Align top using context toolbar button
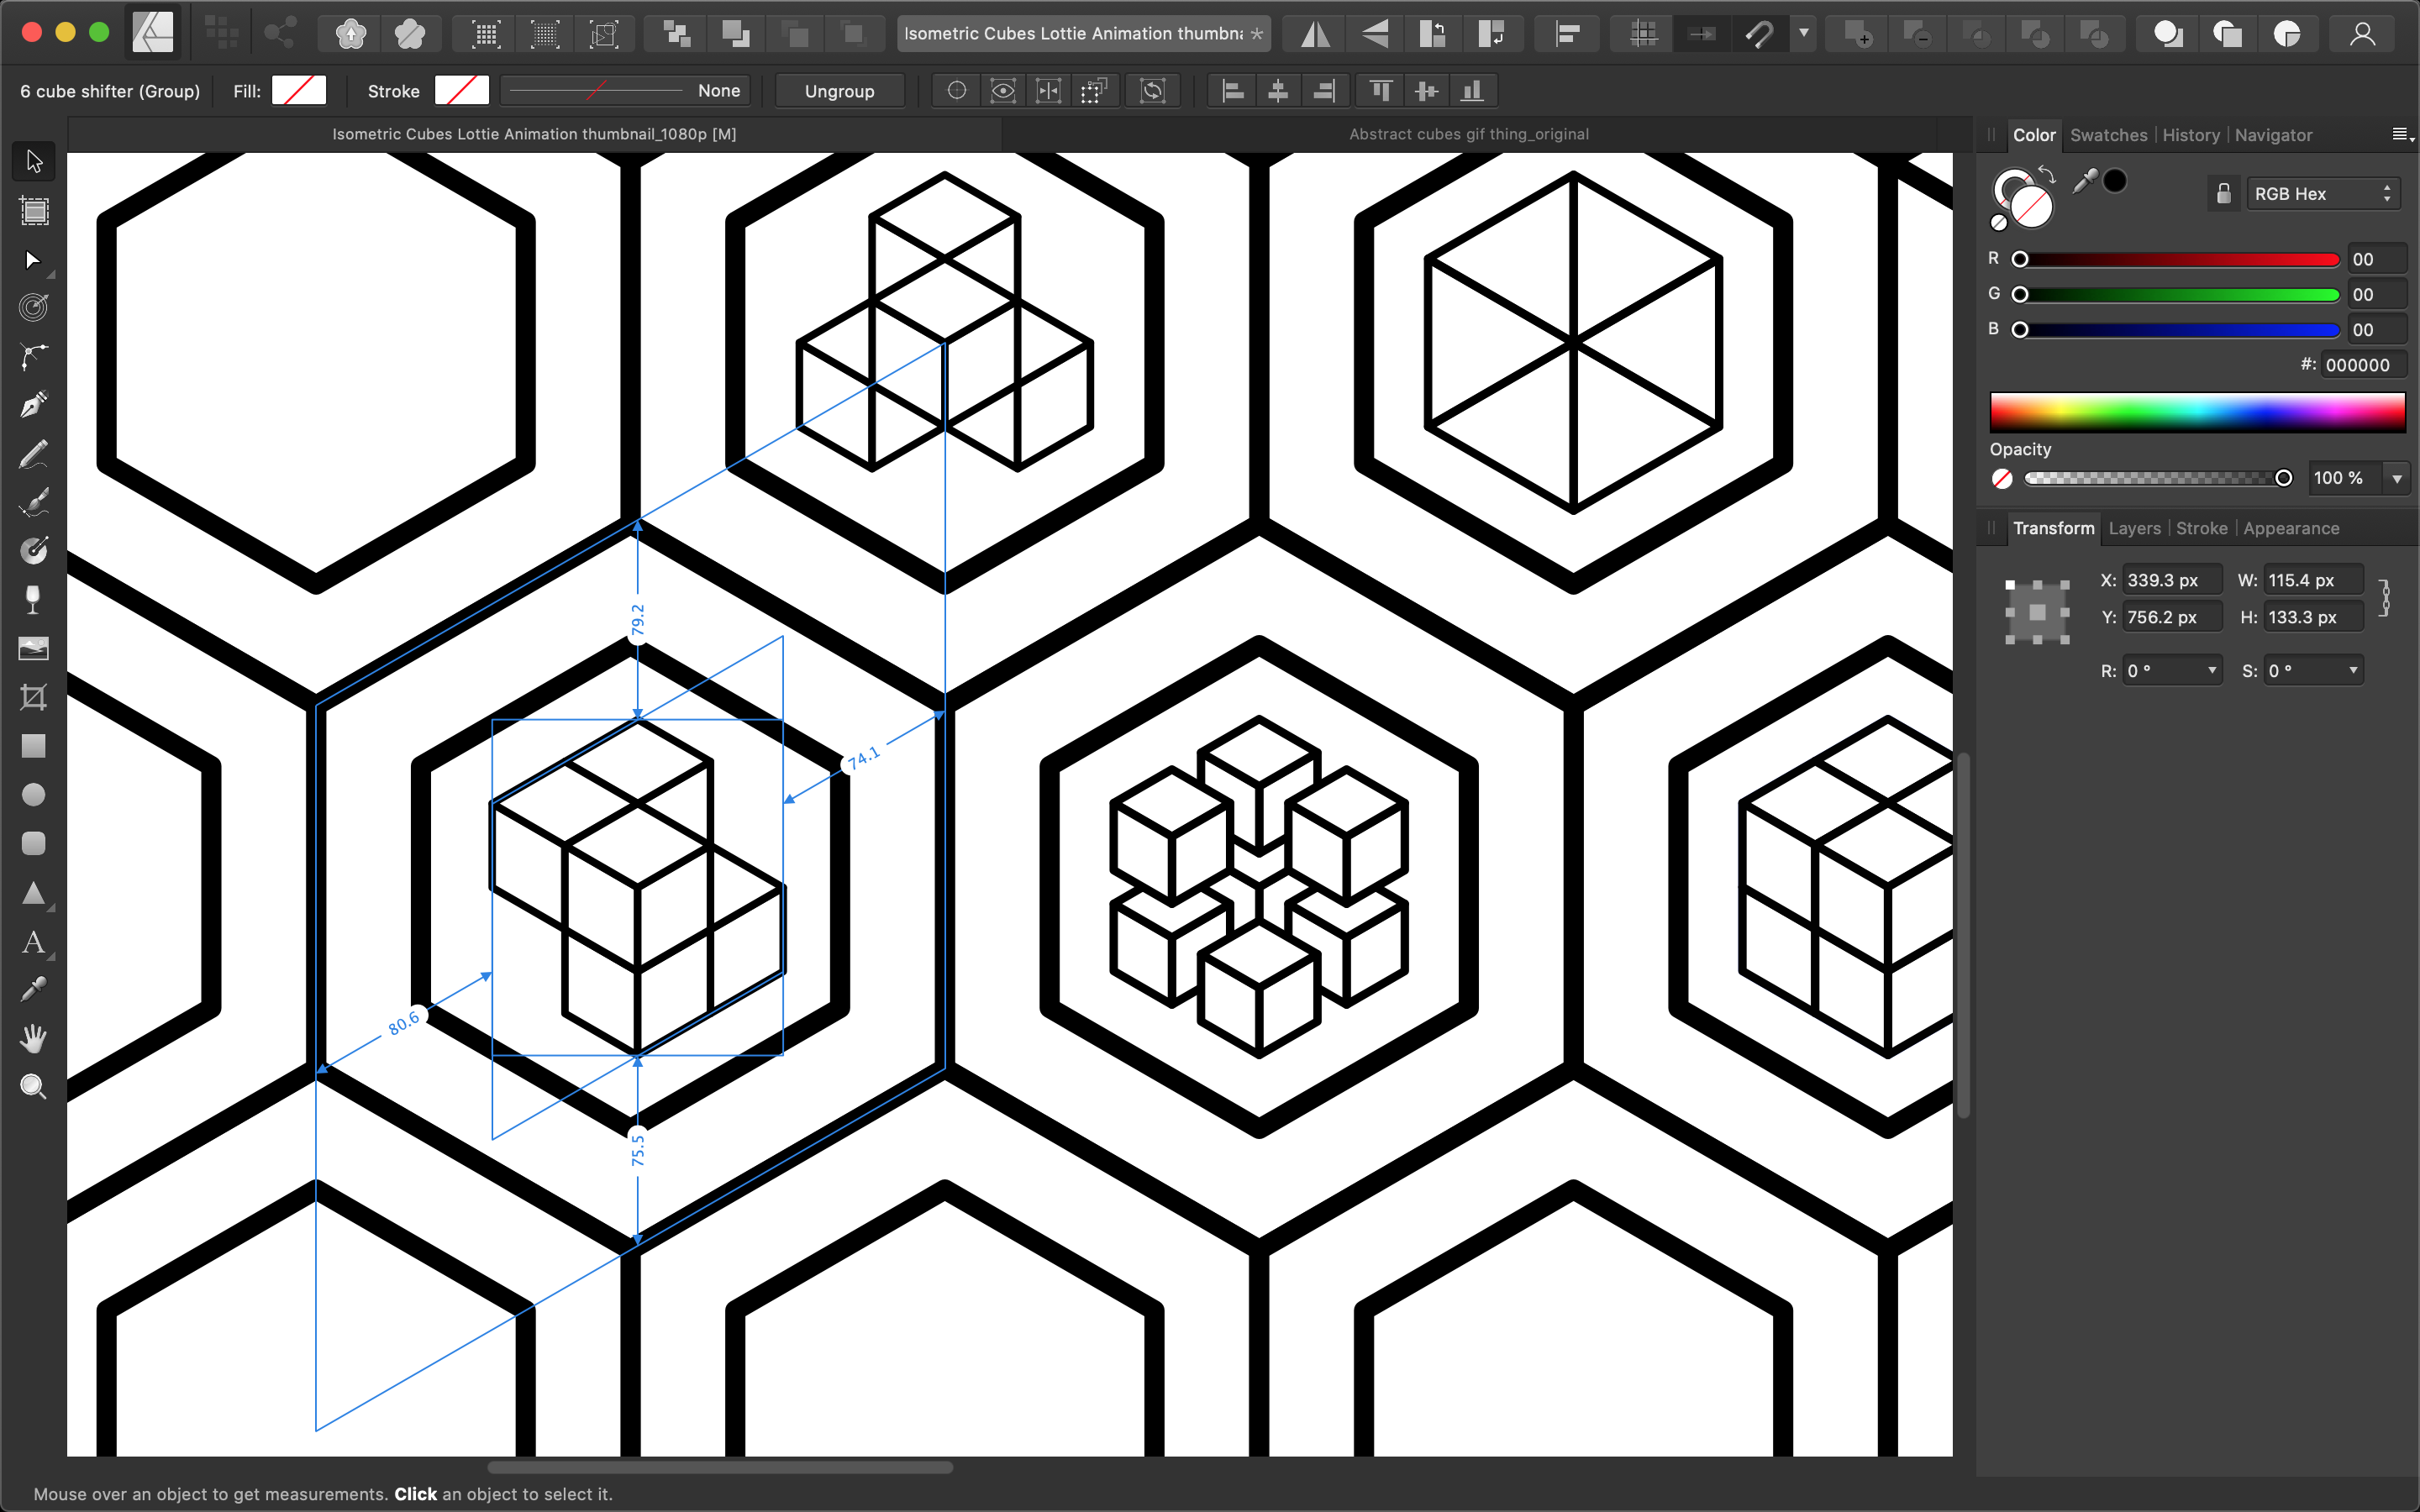Image resolution: width=2420 pixels, height=1512 pixels. tap(1381, 91)
